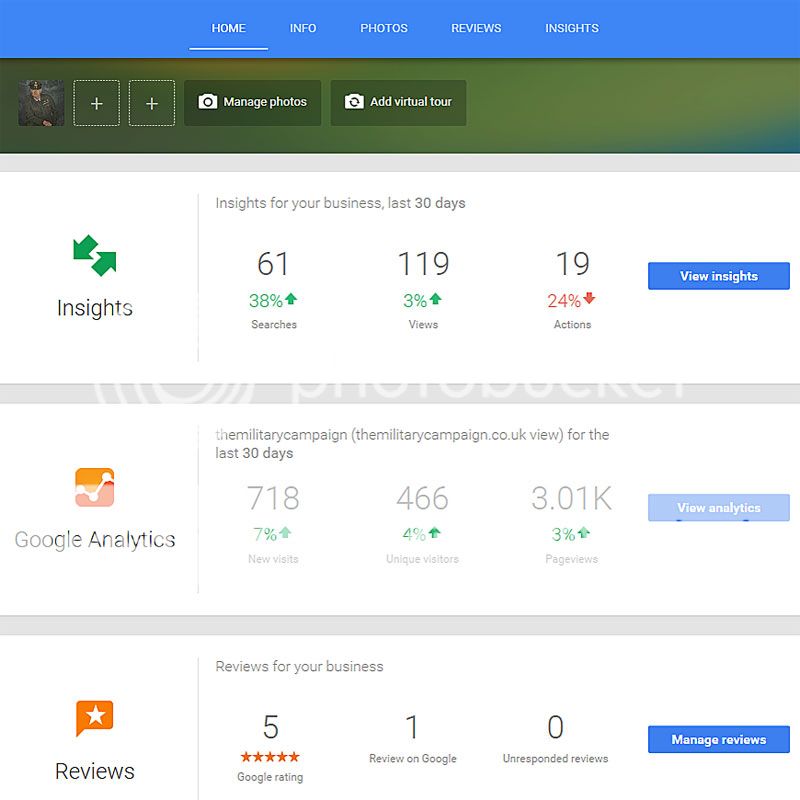The image size is (800, 800).
Task: Click 'Insights for your business, last 30 days'
Action: pyautogui.click(x=340, y=203)
